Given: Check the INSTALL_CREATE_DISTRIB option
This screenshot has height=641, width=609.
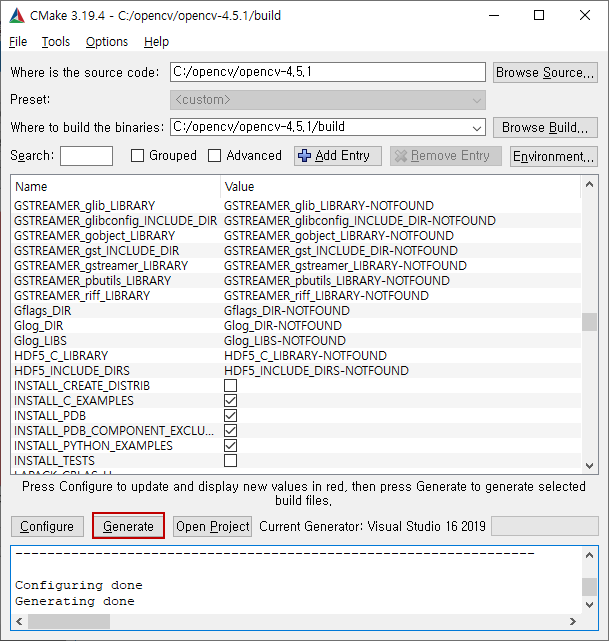Looking at the screenshot, I should (x=231, y=385).
